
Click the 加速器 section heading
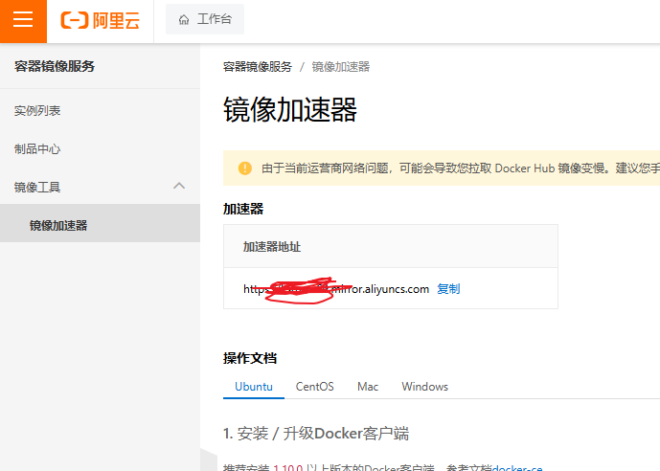coord(243,209)
